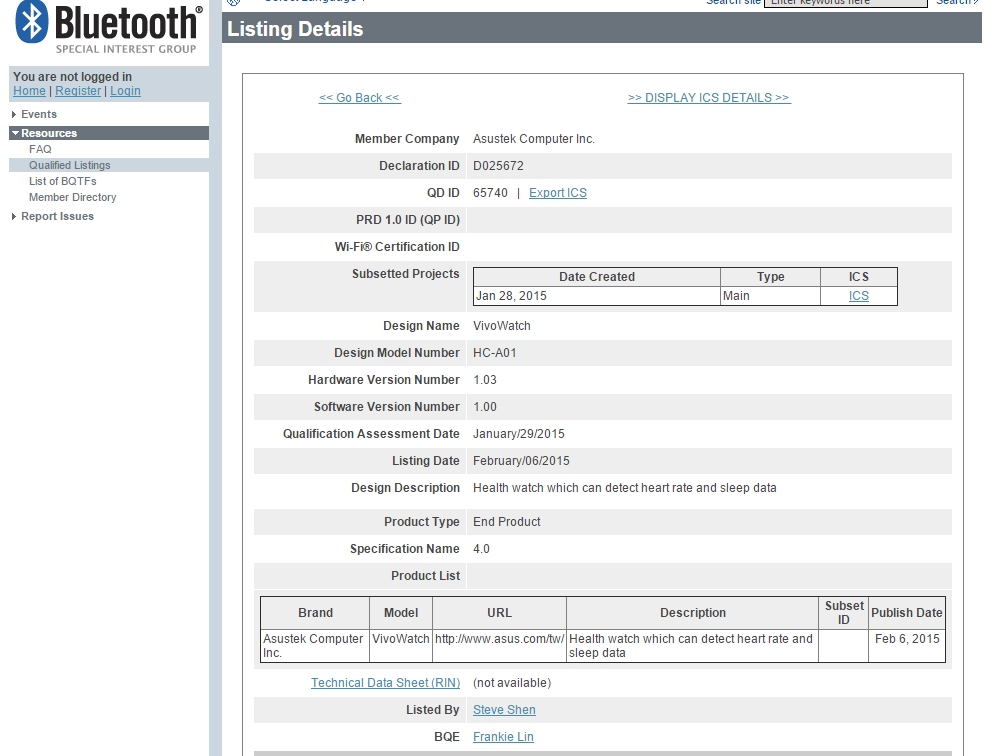The height and width of the screenshot is (756, 994).
Task: Select Qualified Listings in sidebar
Action: [x=69, y=166]
